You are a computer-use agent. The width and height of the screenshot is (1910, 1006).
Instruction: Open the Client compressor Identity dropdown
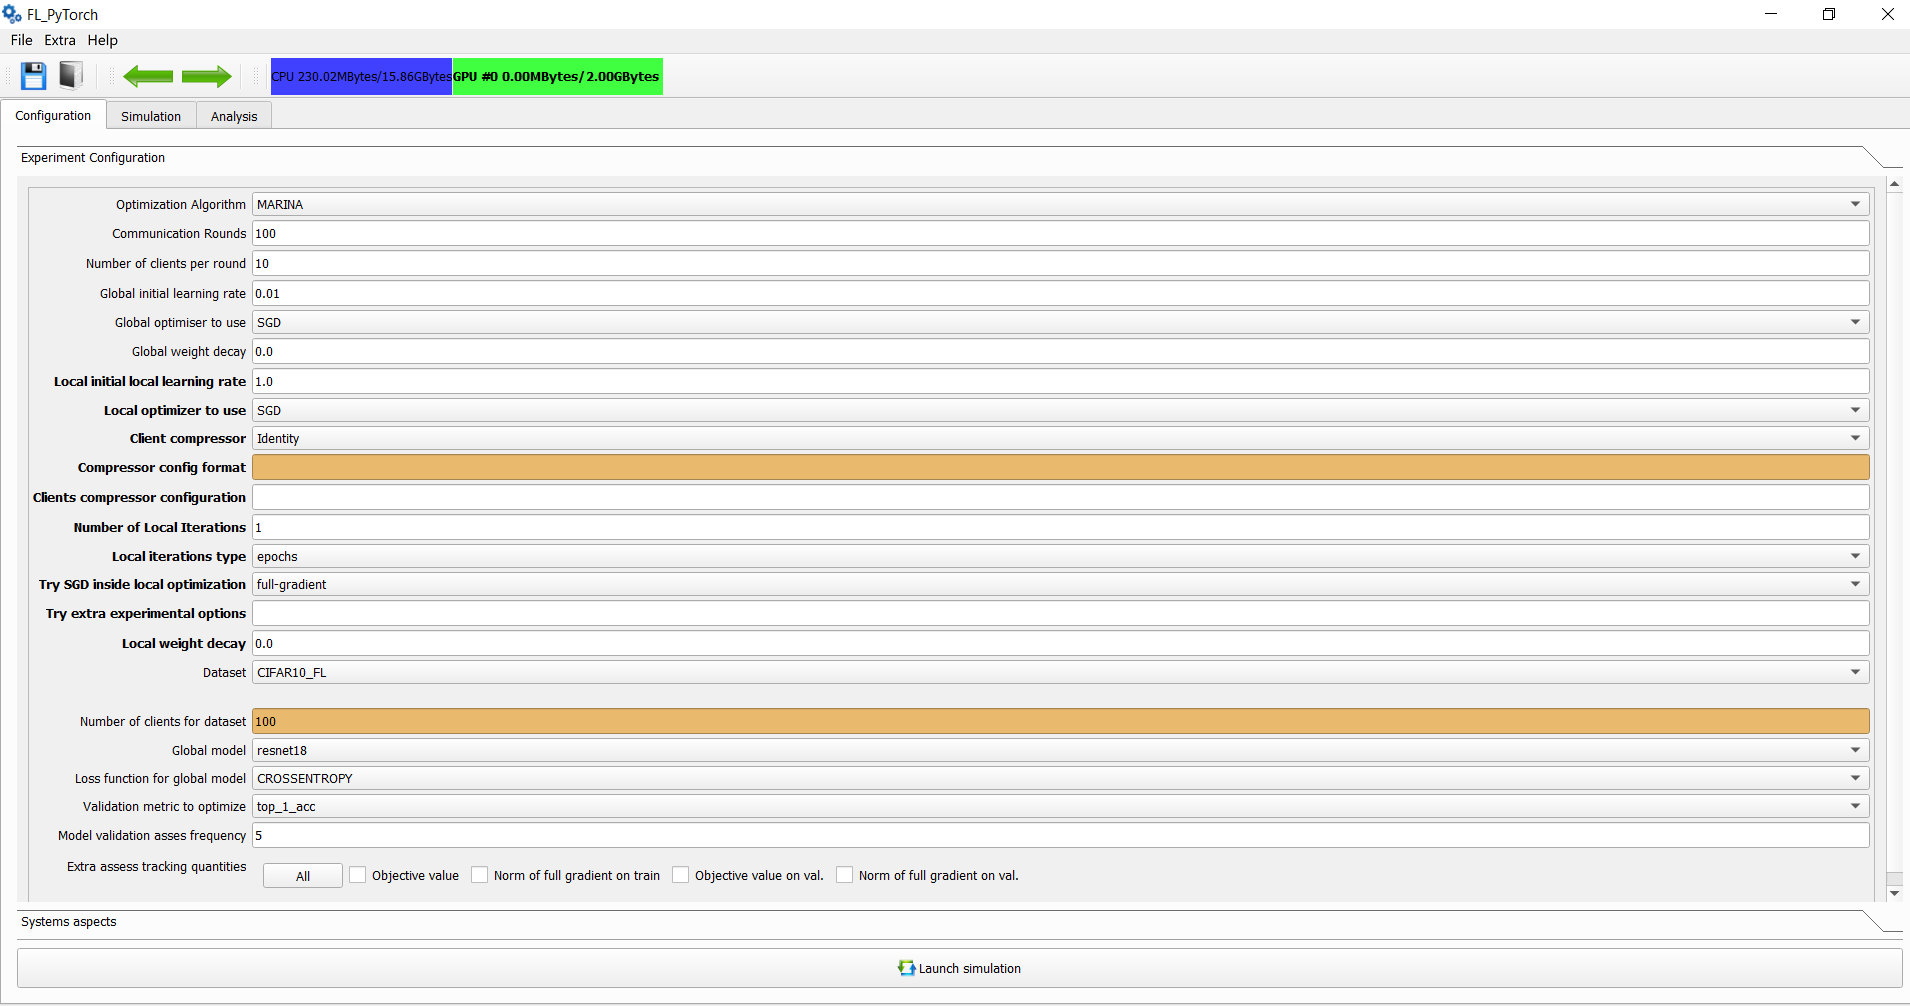click(1060, 438)
